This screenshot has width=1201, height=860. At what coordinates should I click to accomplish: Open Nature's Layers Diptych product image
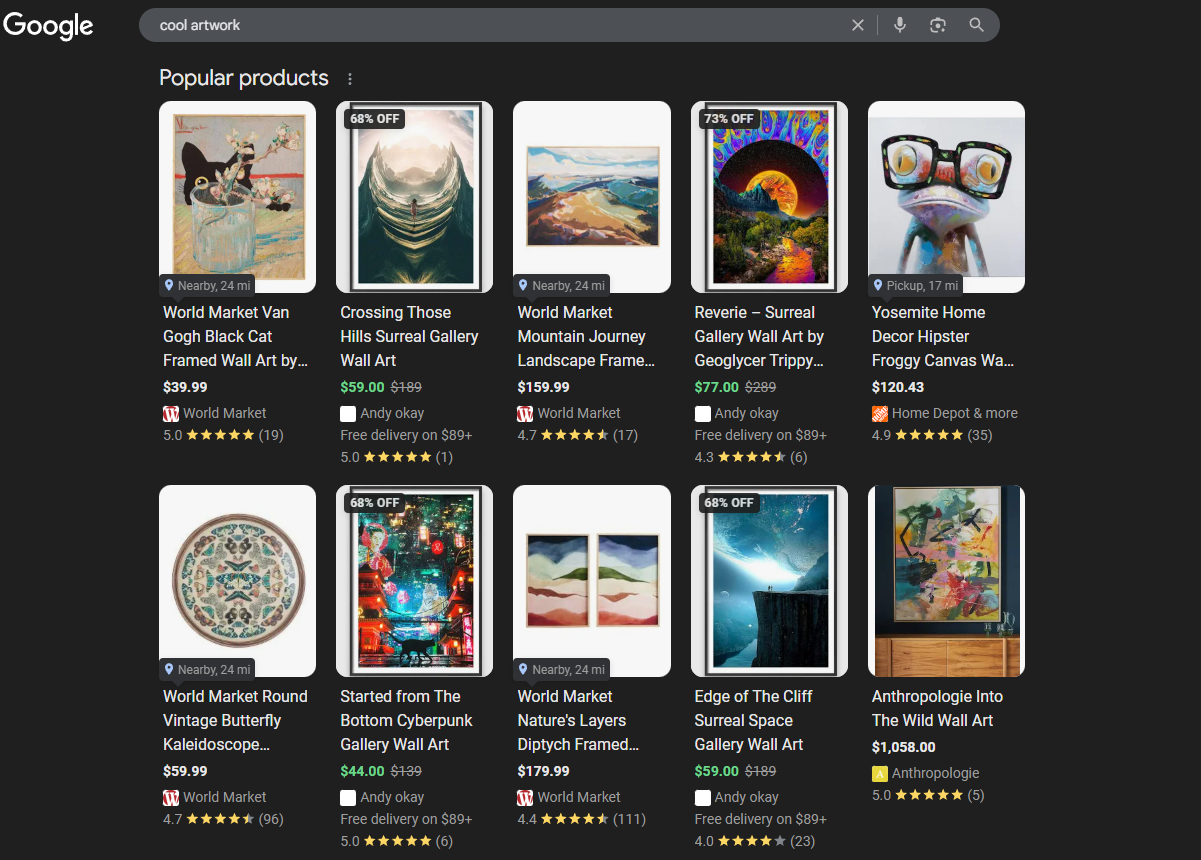coord(592,581)
